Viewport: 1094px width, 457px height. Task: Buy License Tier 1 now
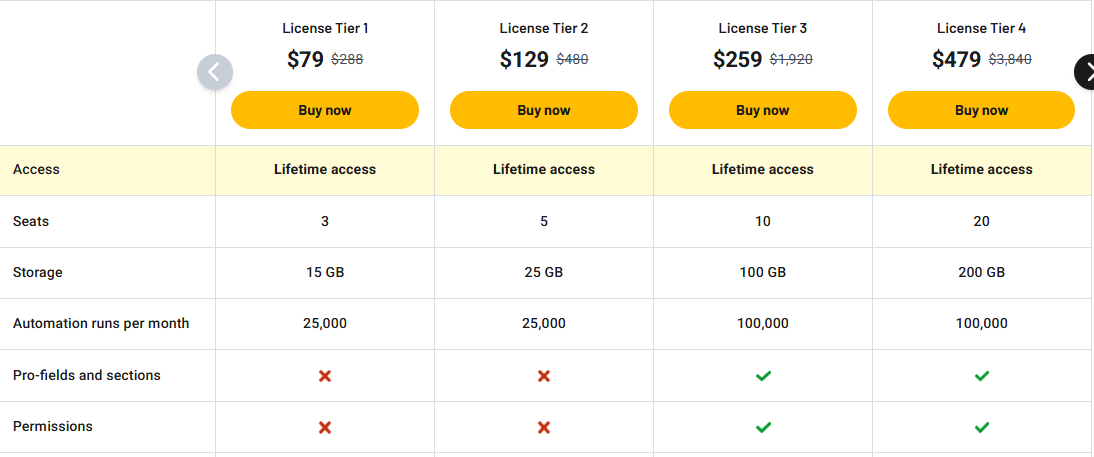click(x=325, y=110)
